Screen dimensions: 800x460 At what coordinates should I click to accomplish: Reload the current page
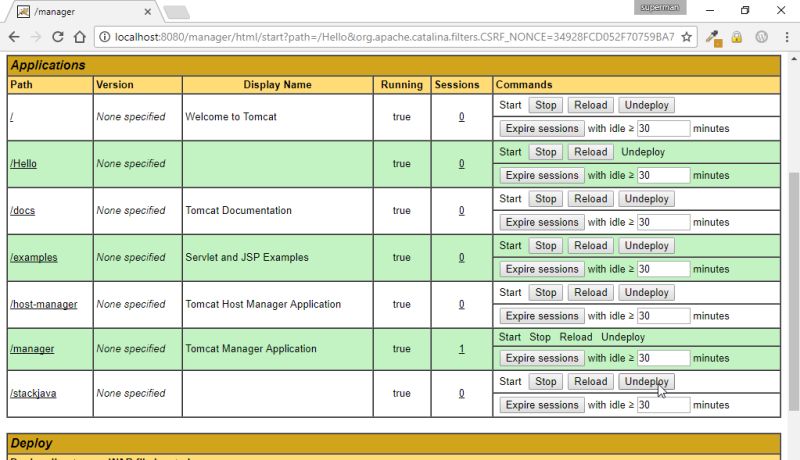click(x=58, y=37)
